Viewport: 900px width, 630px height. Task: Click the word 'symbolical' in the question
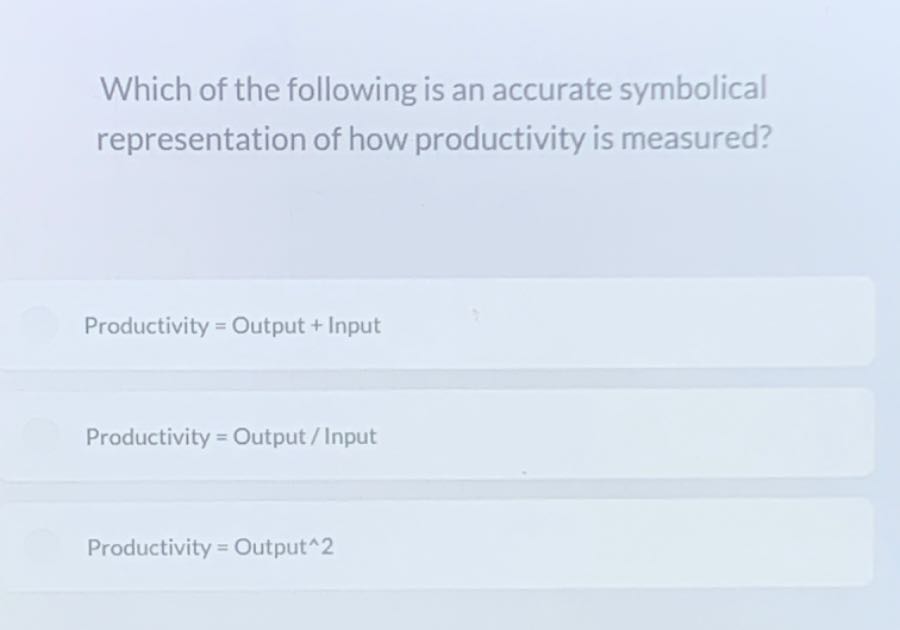(692, 90)
